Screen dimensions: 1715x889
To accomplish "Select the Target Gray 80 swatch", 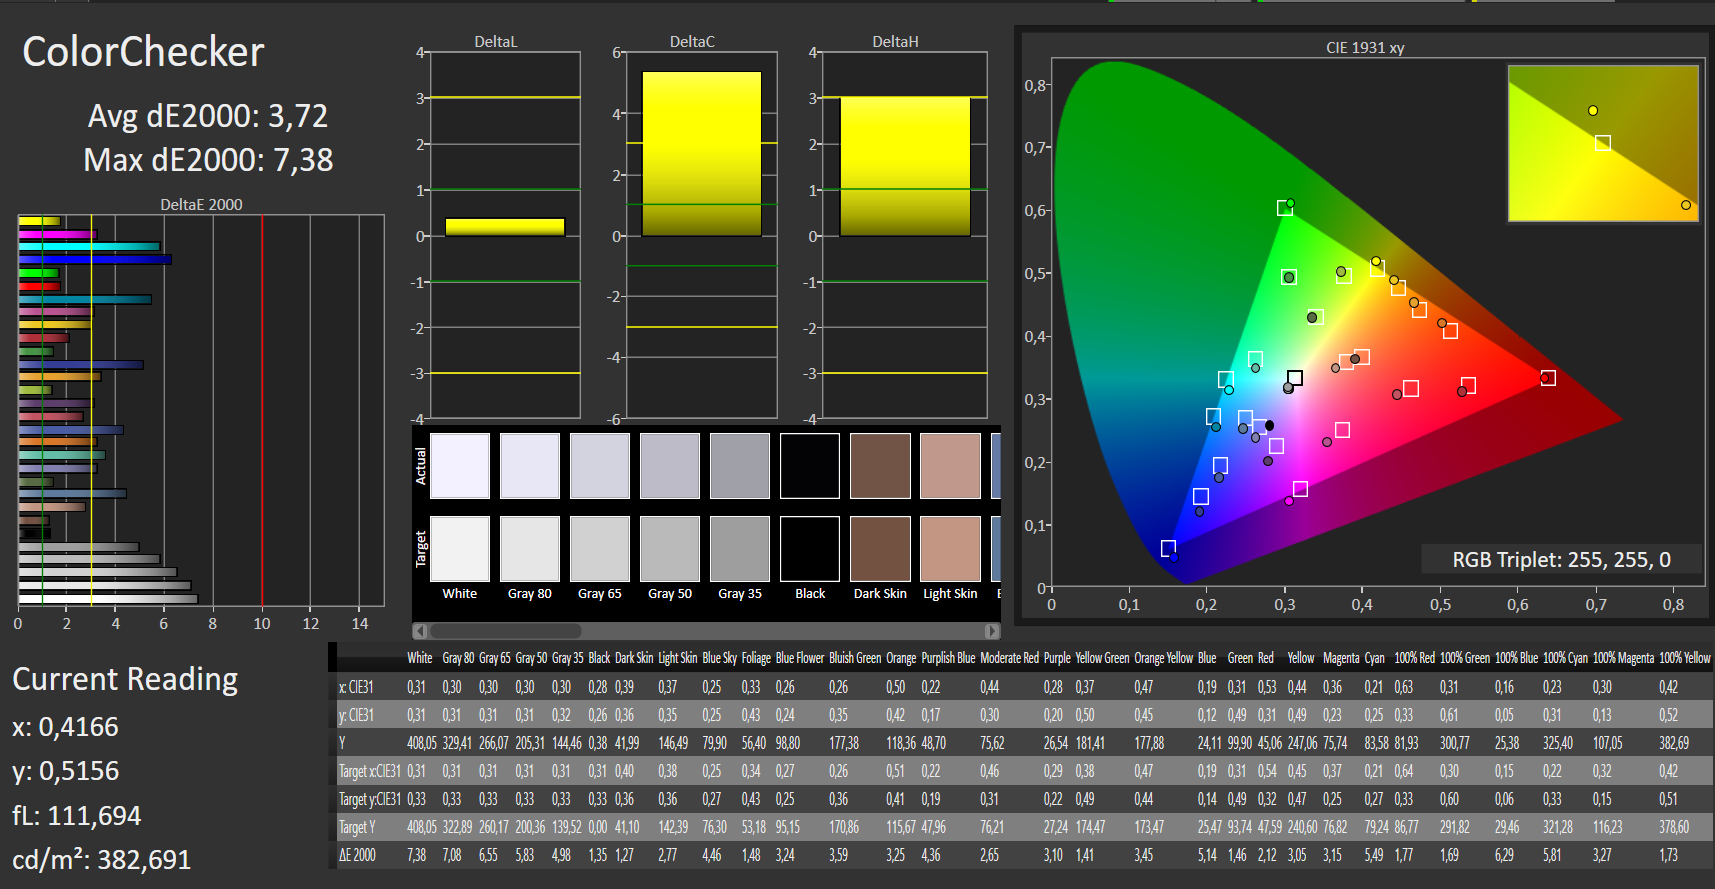I will pos(530,549).
